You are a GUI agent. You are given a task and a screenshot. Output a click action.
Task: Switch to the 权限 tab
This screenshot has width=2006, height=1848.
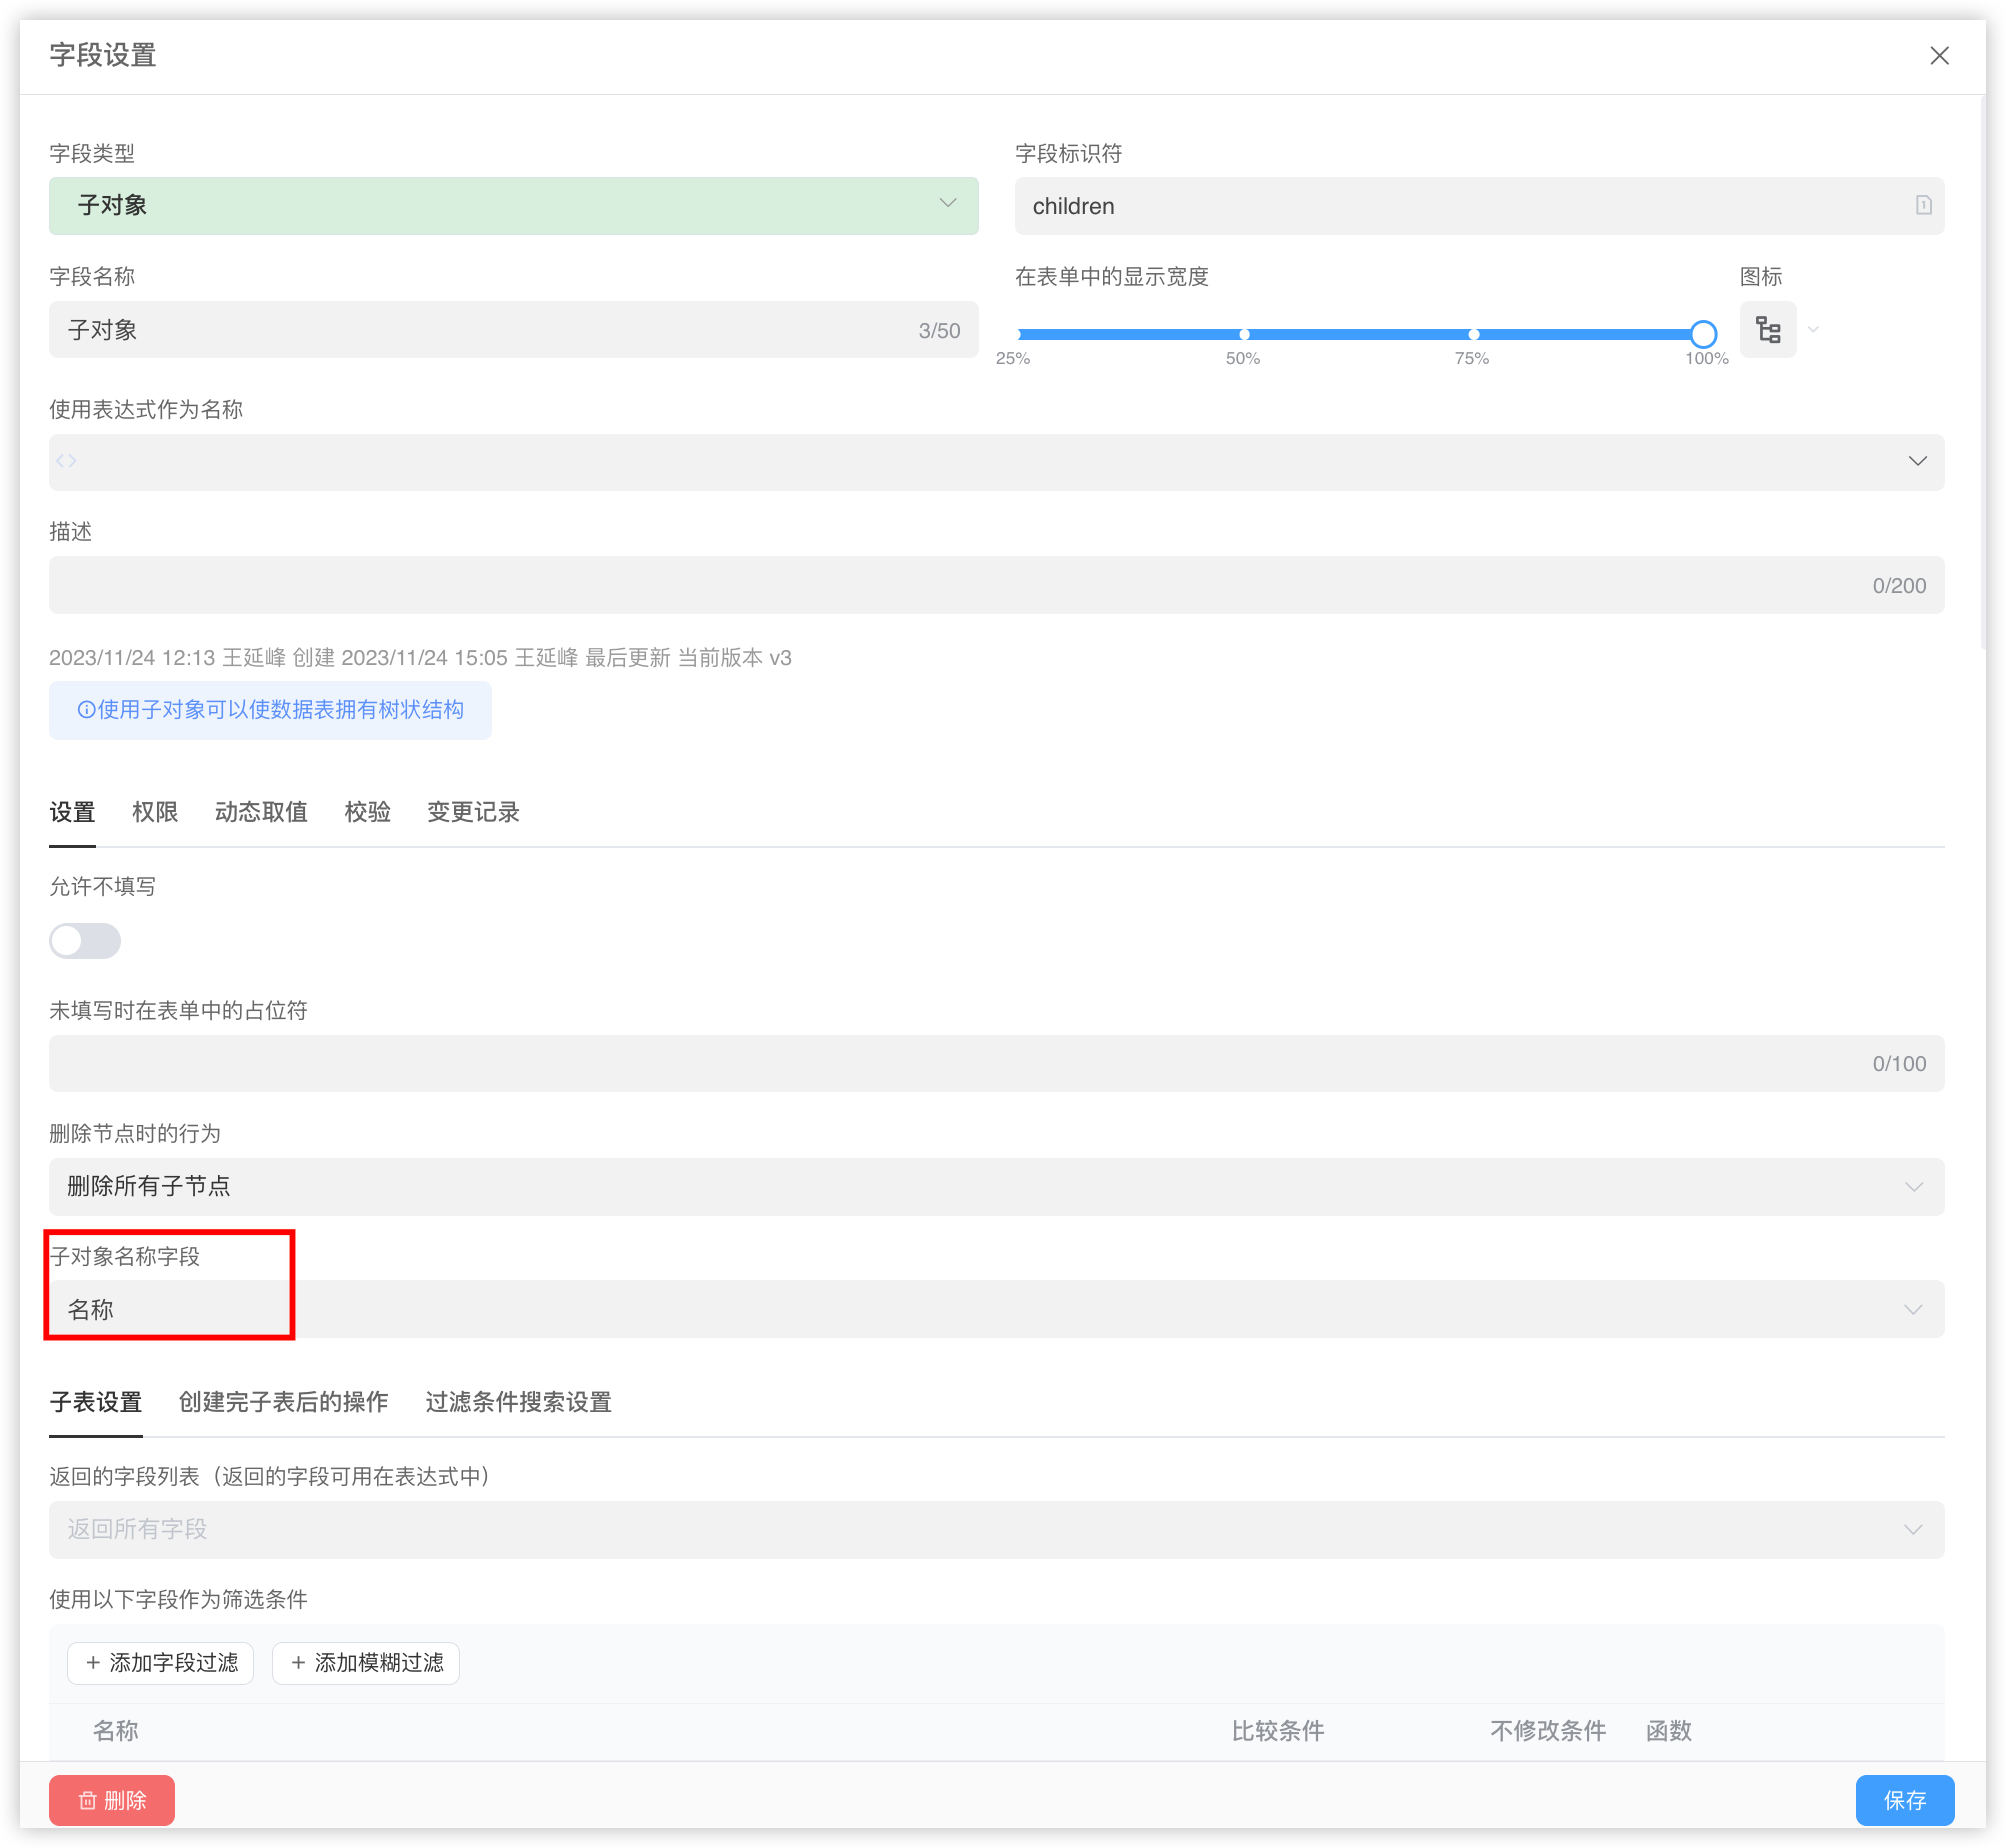tap(155, 812)
